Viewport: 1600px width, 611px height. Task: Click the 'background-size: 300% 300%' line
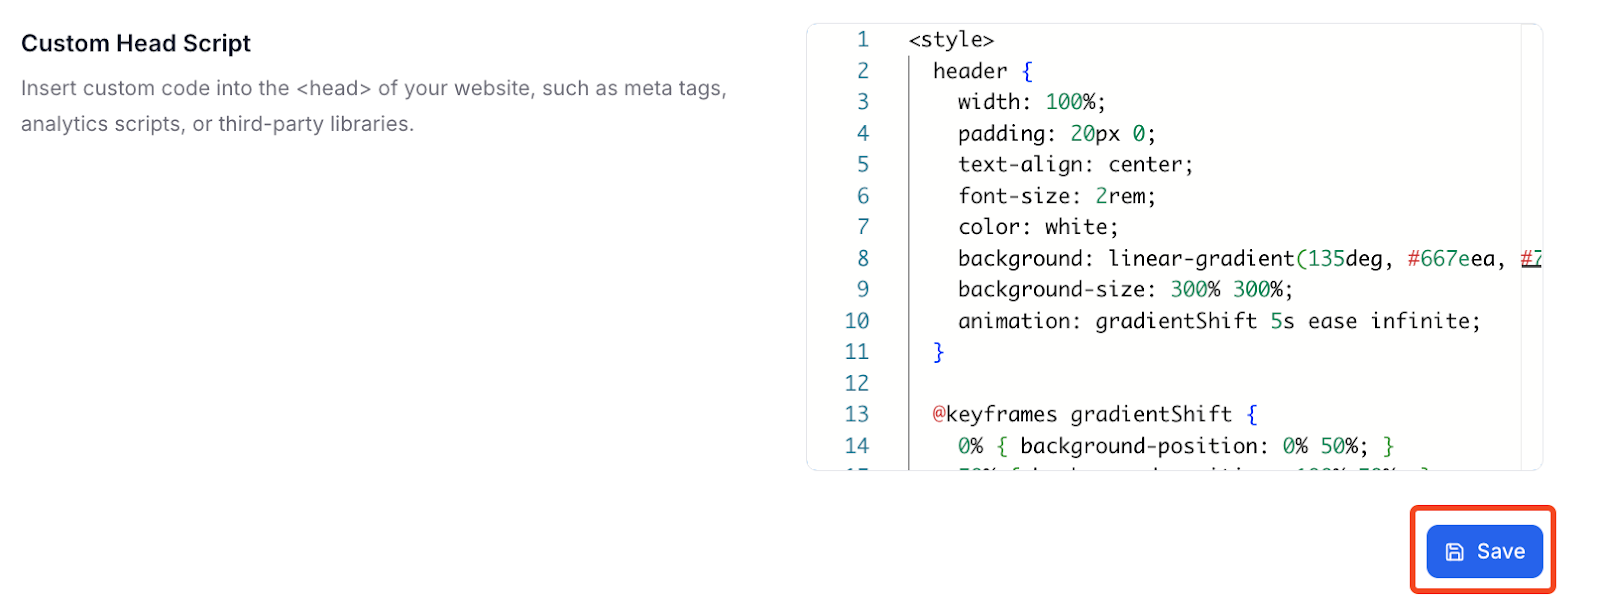(1125, 290)
